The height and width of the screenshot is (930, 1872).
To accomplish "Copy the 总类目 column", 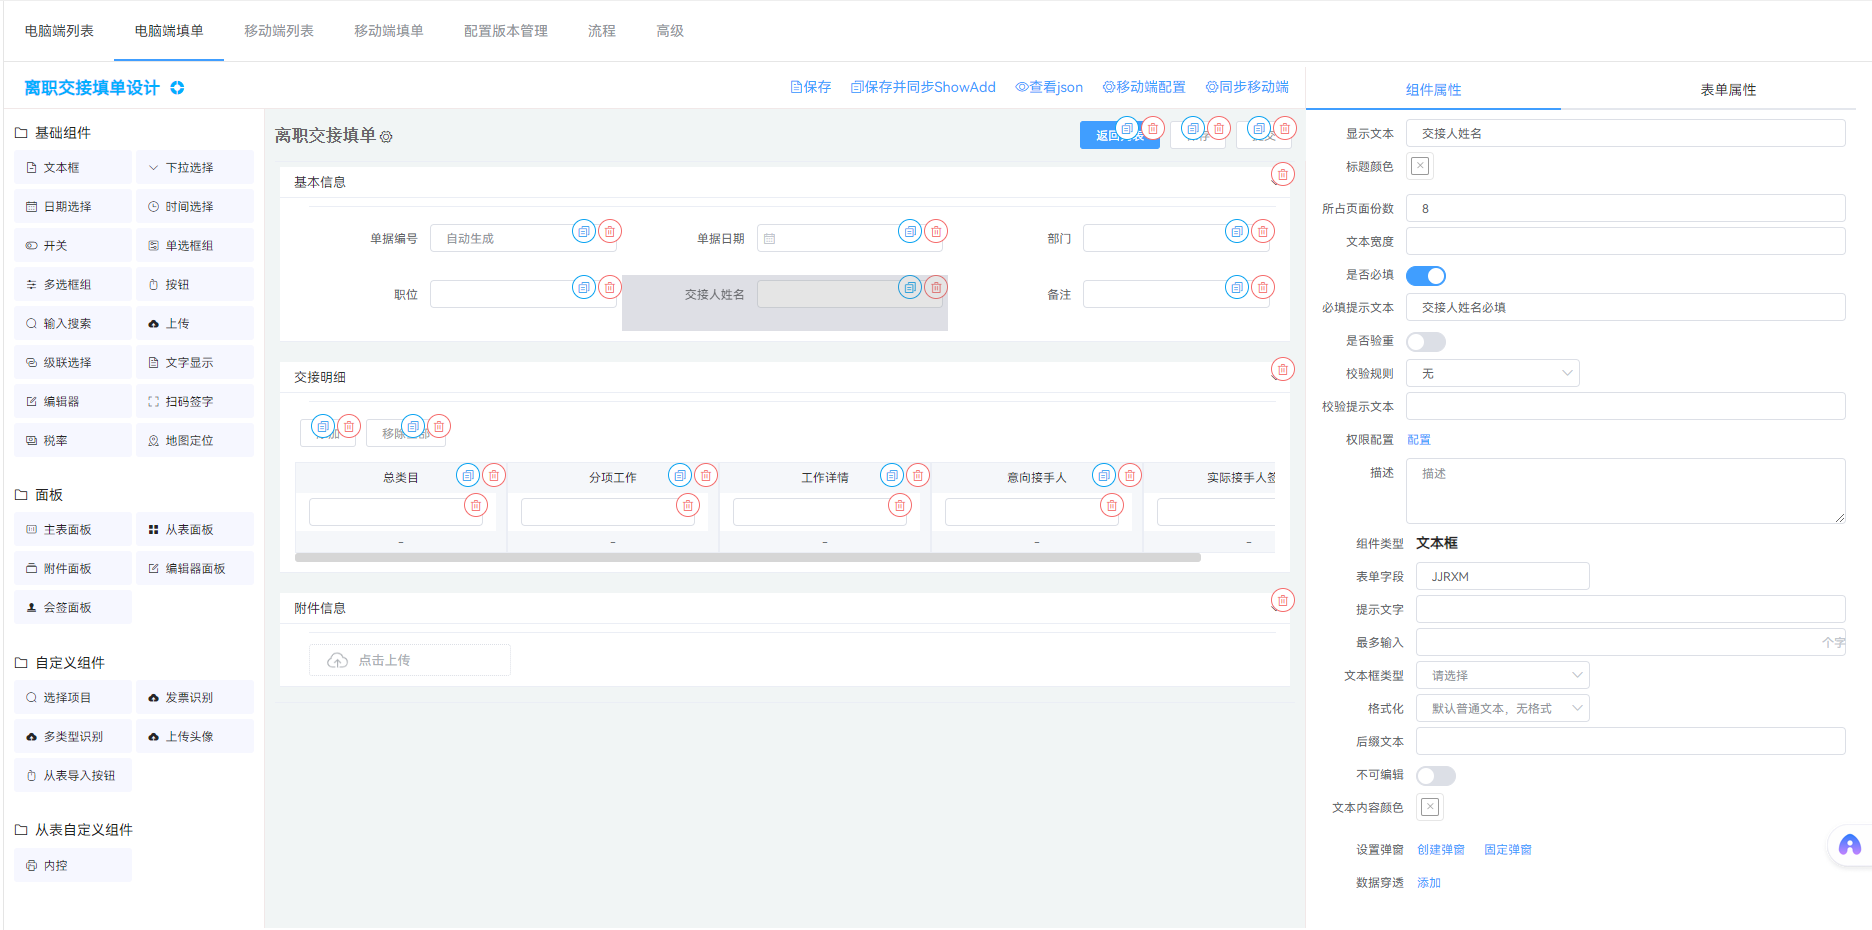I will 468,475.
